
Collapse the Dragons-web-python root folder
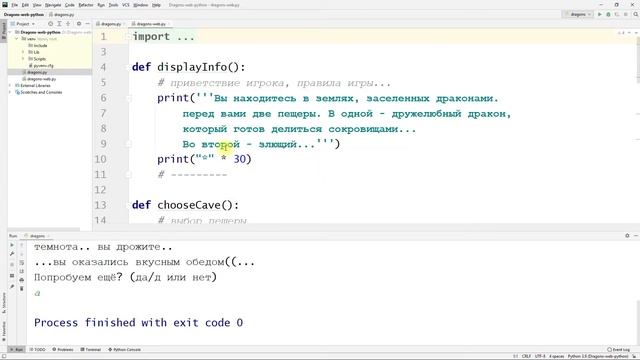point(11,32)
